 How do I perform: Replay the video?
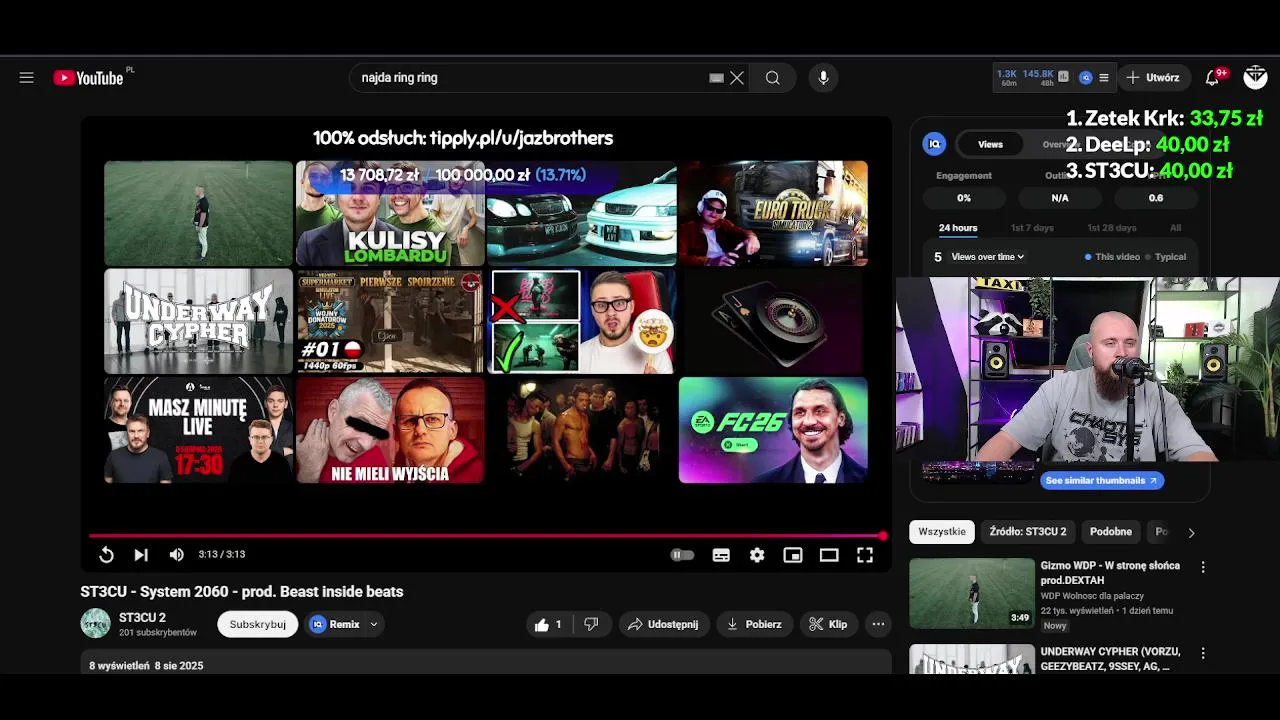(106, 555)
